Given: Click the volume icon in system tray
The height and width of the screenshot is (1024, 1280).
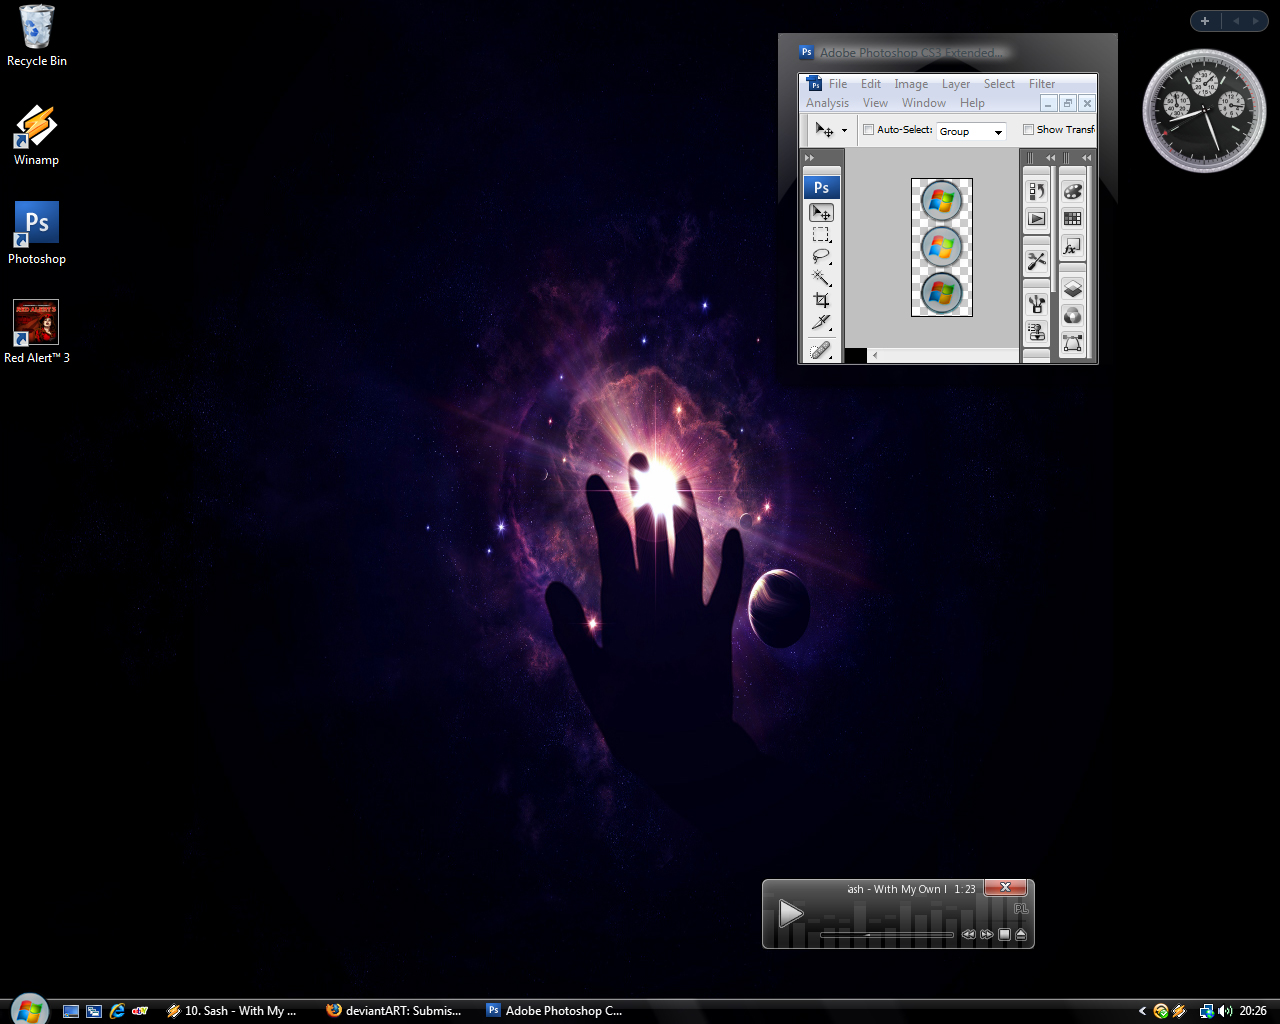Looking at the screenshot, I should click(1225, 1011).
